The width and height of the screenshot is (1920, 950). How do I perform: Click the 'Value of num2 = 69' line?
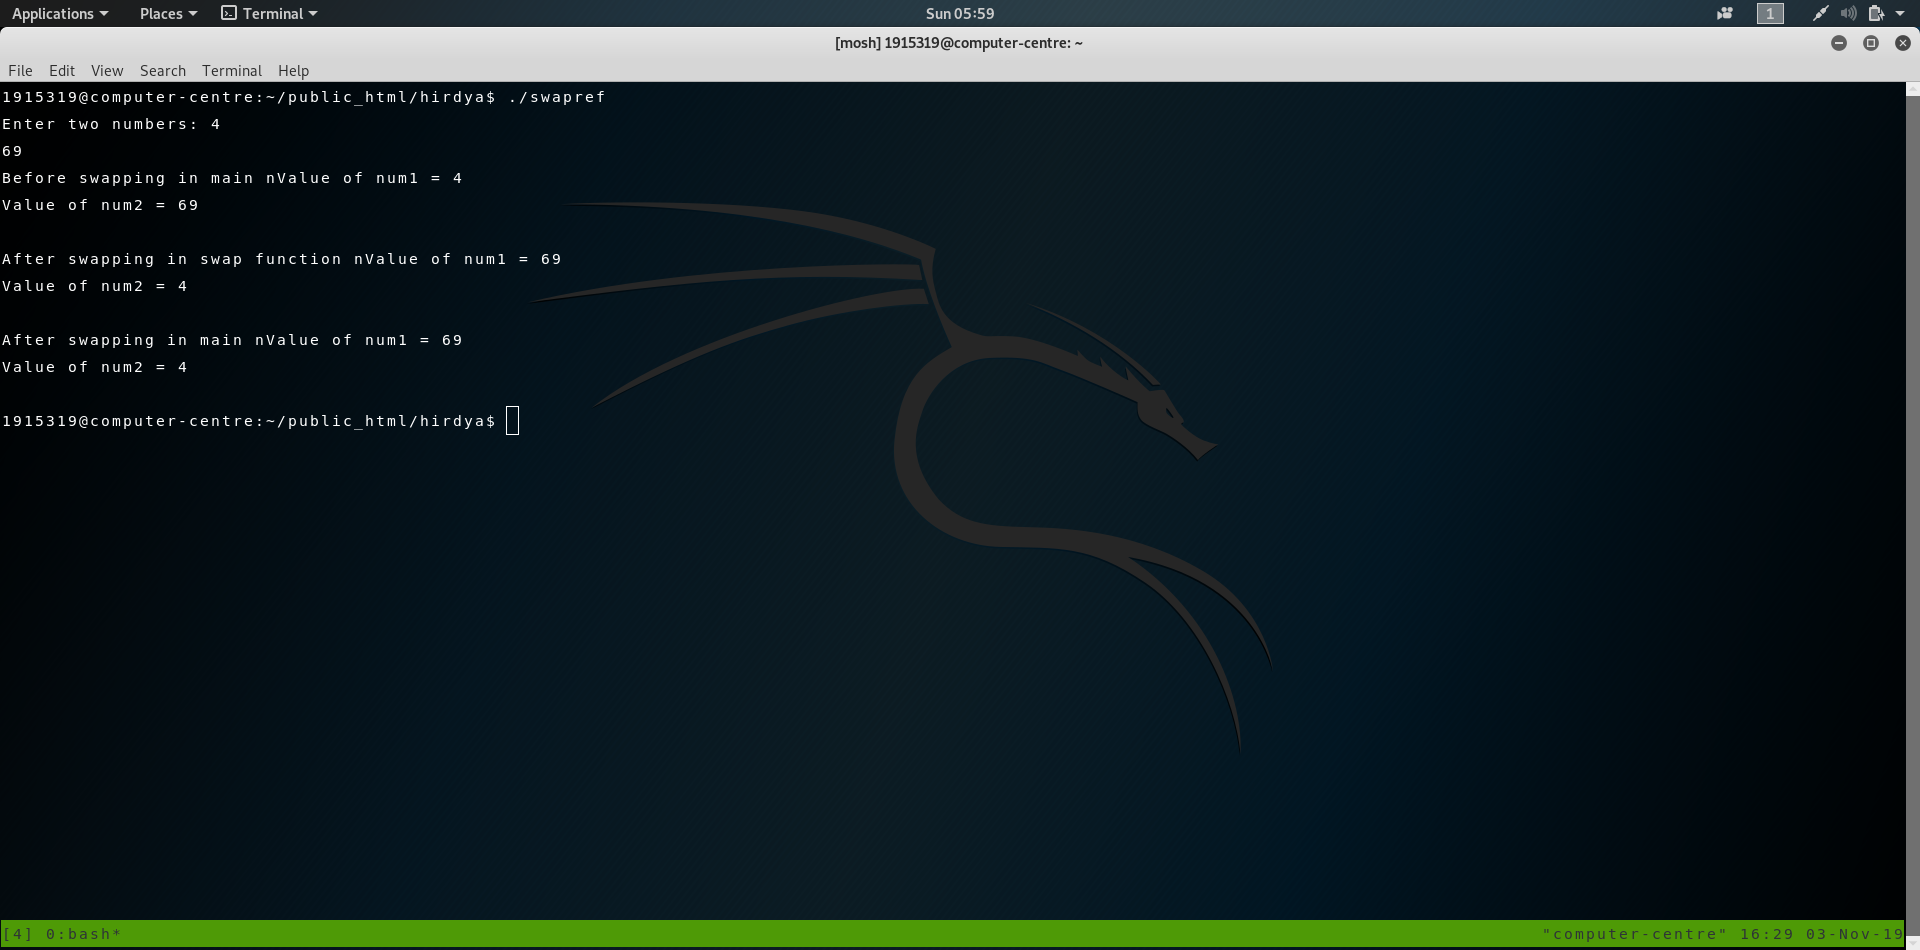coord(100,205)
